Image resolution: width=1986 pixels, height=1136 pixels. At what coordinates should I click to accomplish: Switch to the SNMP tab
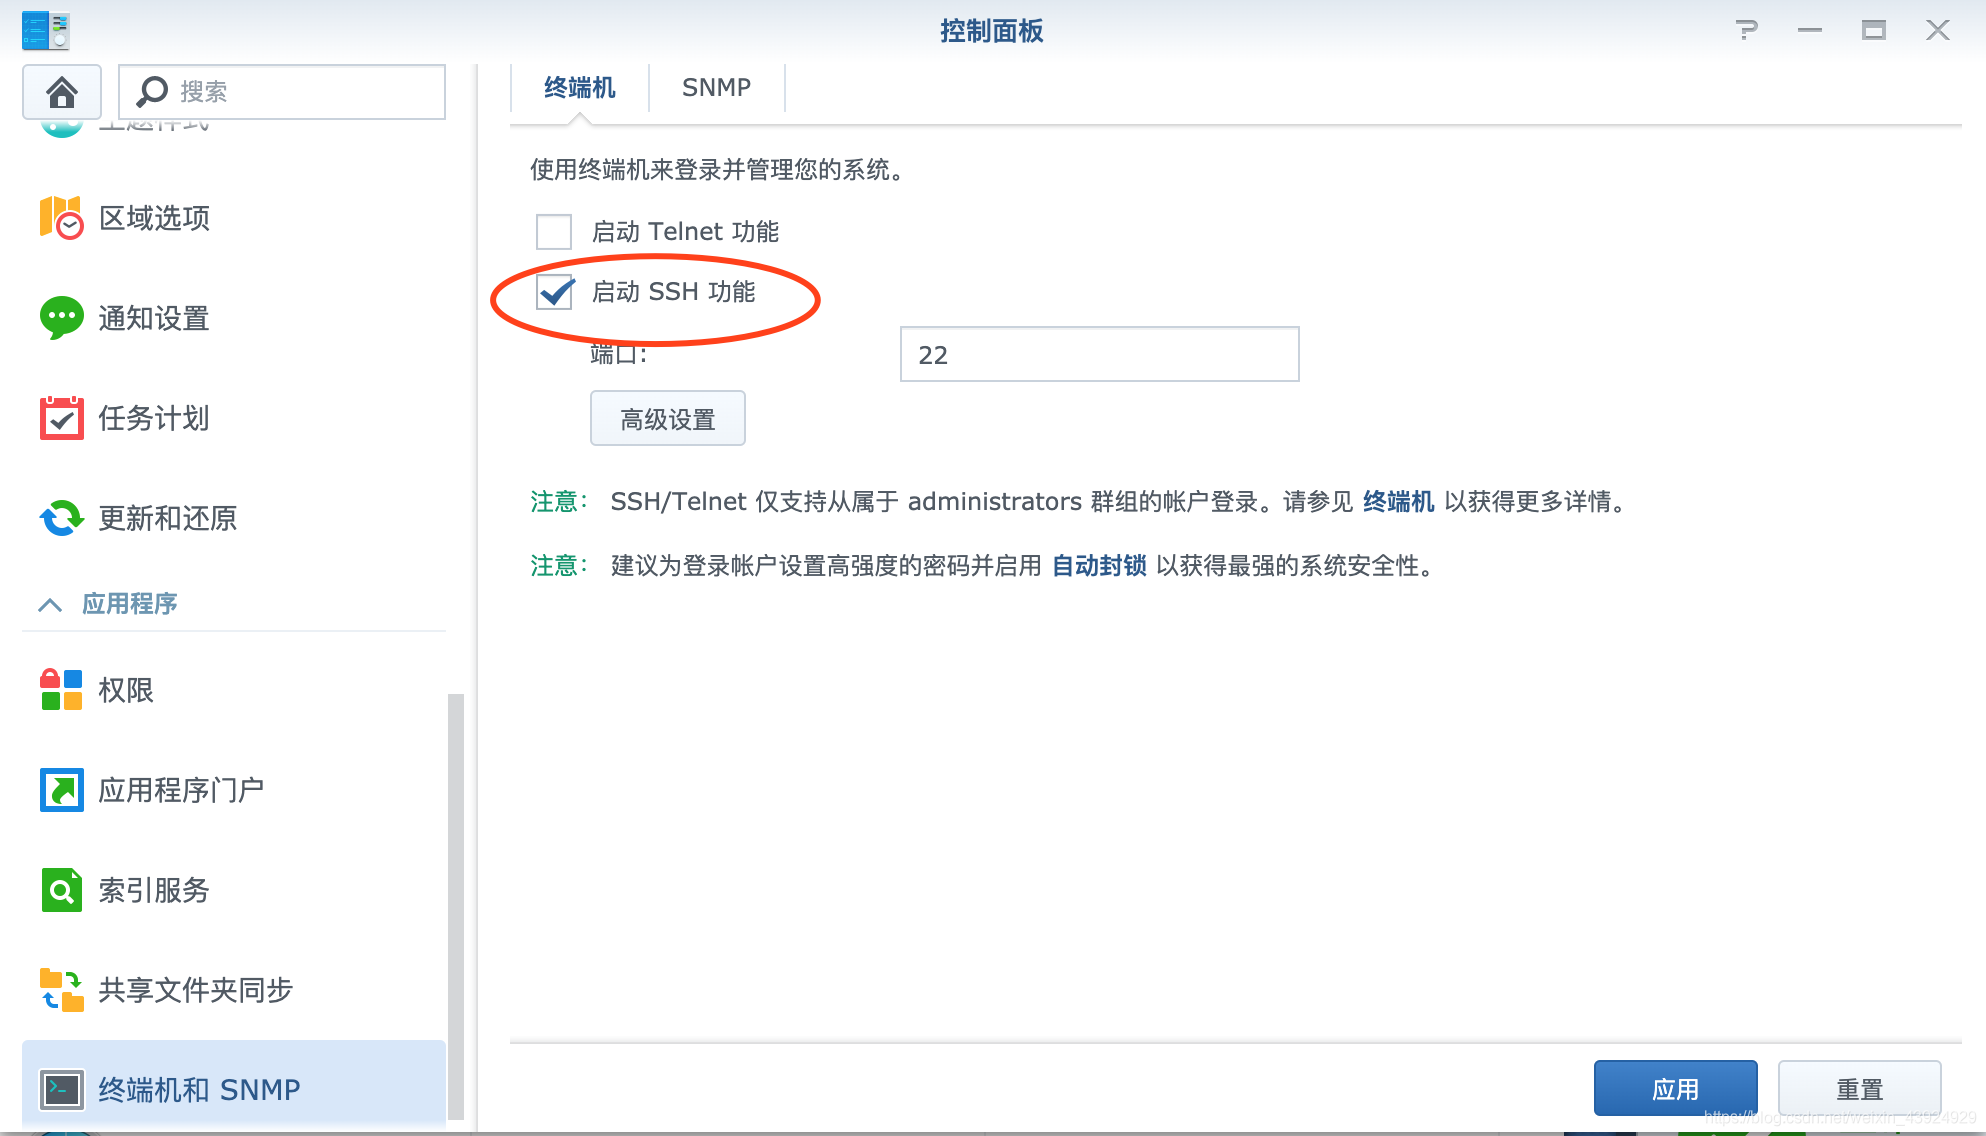(716, 88)
